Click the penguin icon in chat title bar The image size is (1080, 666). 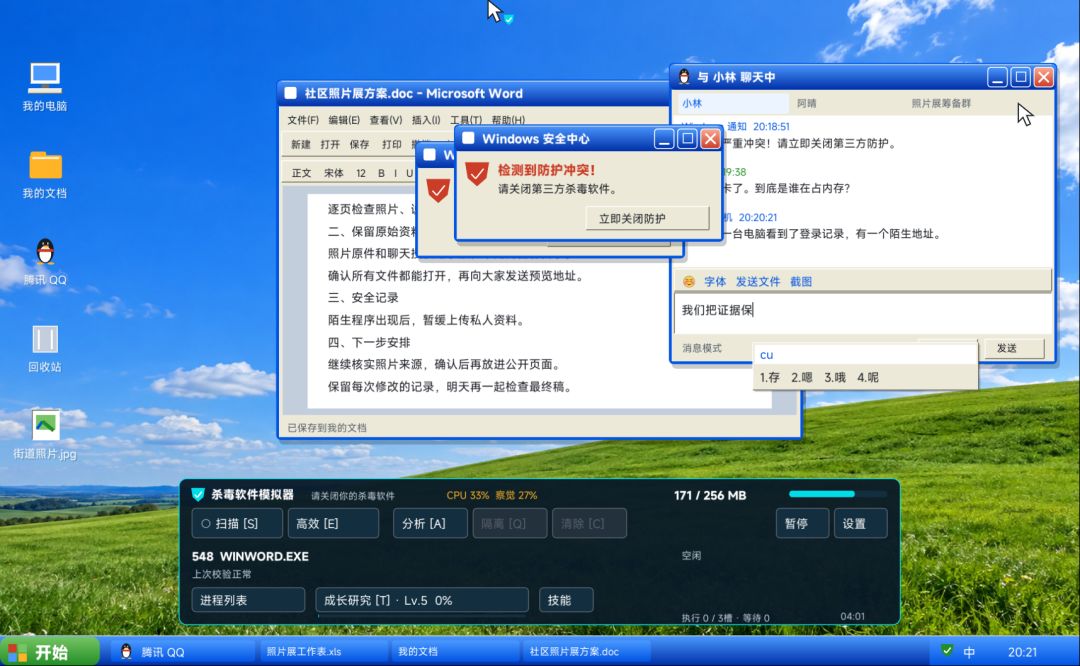click(684, 77)
